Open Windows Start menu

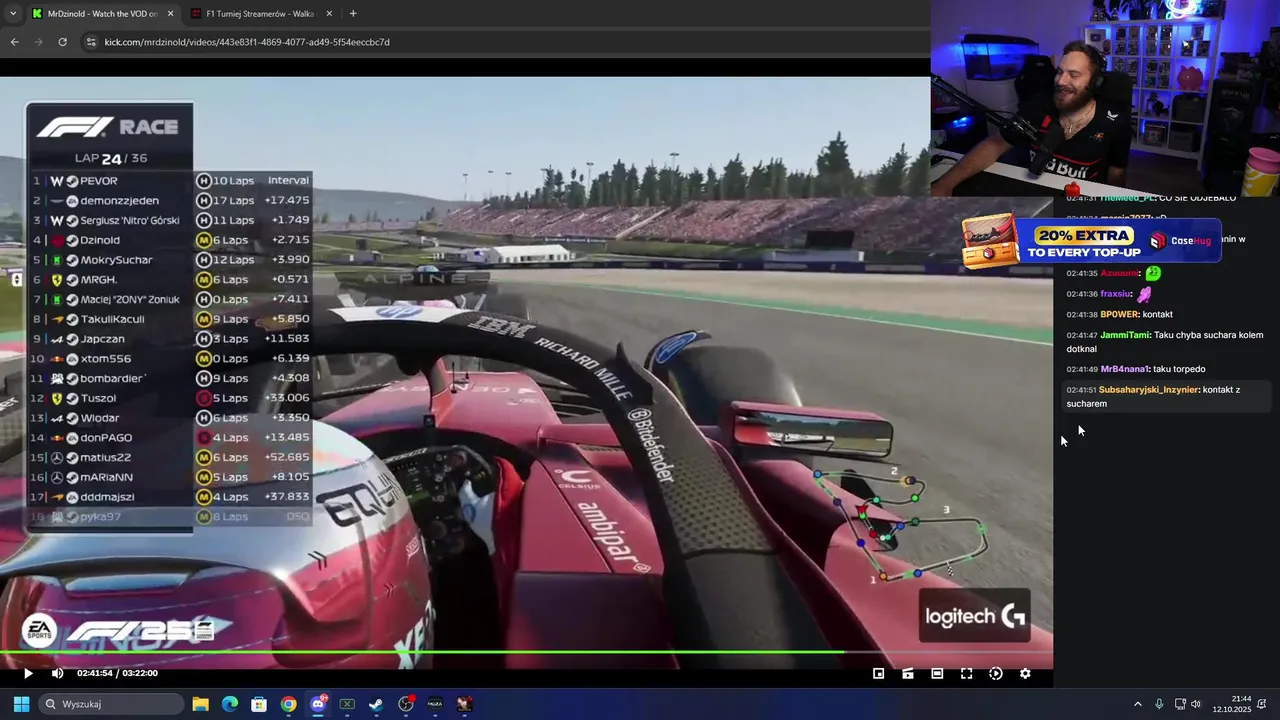click(21, 704)
